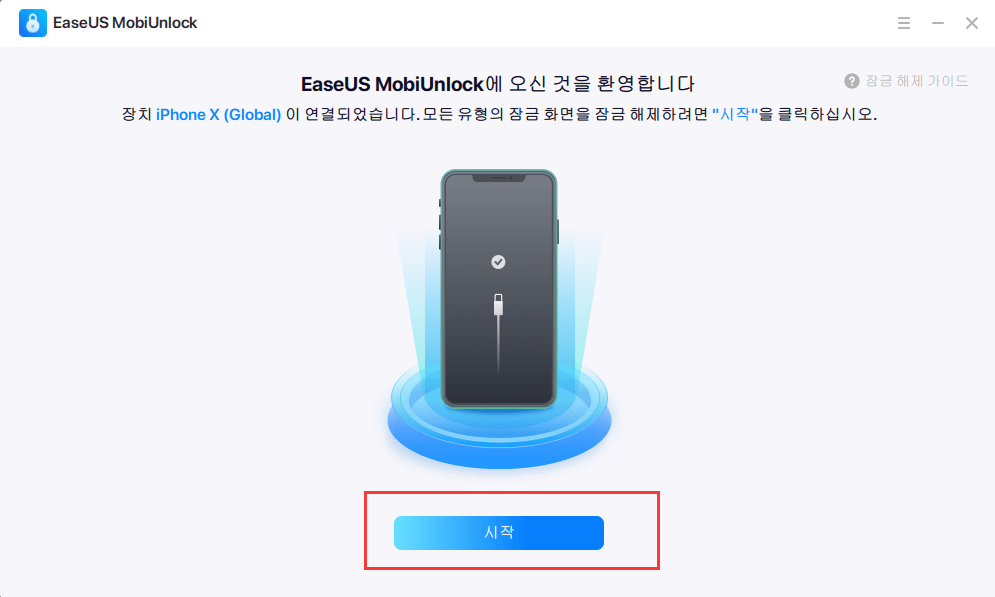Click the EaseUS MobiUnlock title bar text
Image resolution: width=995 pixels, height=597 pixels.
125,23
